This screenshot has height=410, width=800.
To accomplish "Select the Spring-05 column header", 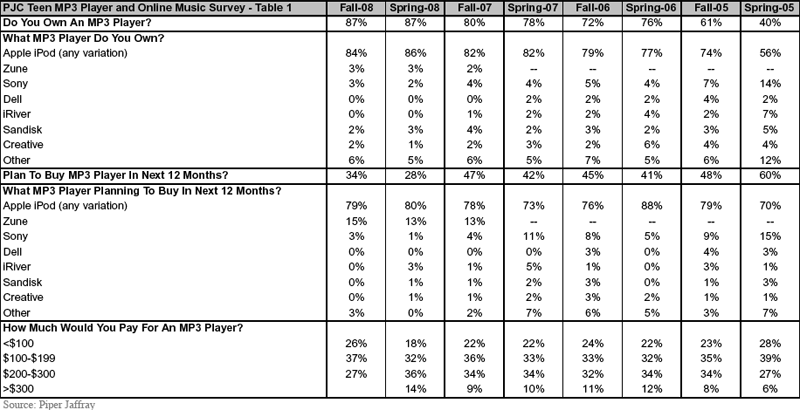I will click(x=770, y=8).
